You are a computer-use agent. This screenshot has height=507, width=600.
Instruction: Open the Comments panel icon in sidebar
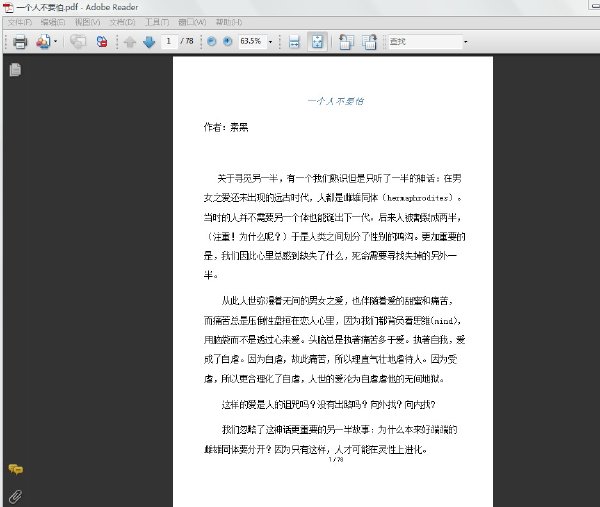(x=16, y=469)
